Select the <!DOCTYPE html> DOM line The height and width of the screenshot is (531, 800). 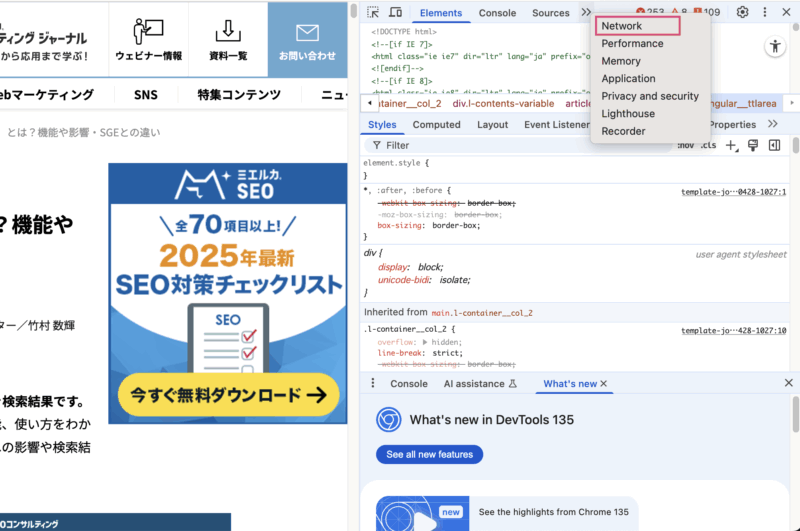pos(404,32)
